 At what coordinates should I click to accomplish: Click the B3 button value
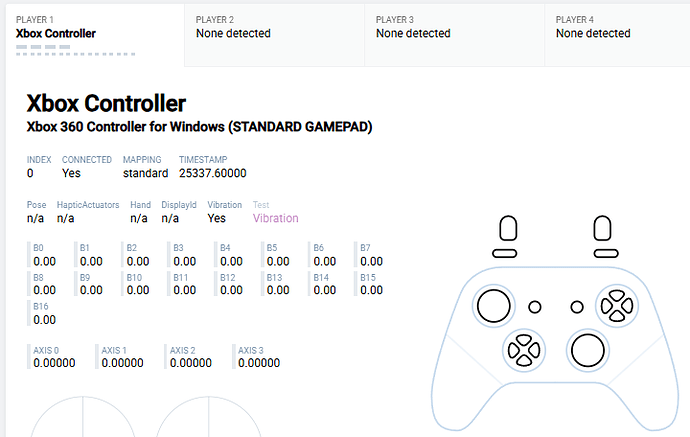click(184, 261)
